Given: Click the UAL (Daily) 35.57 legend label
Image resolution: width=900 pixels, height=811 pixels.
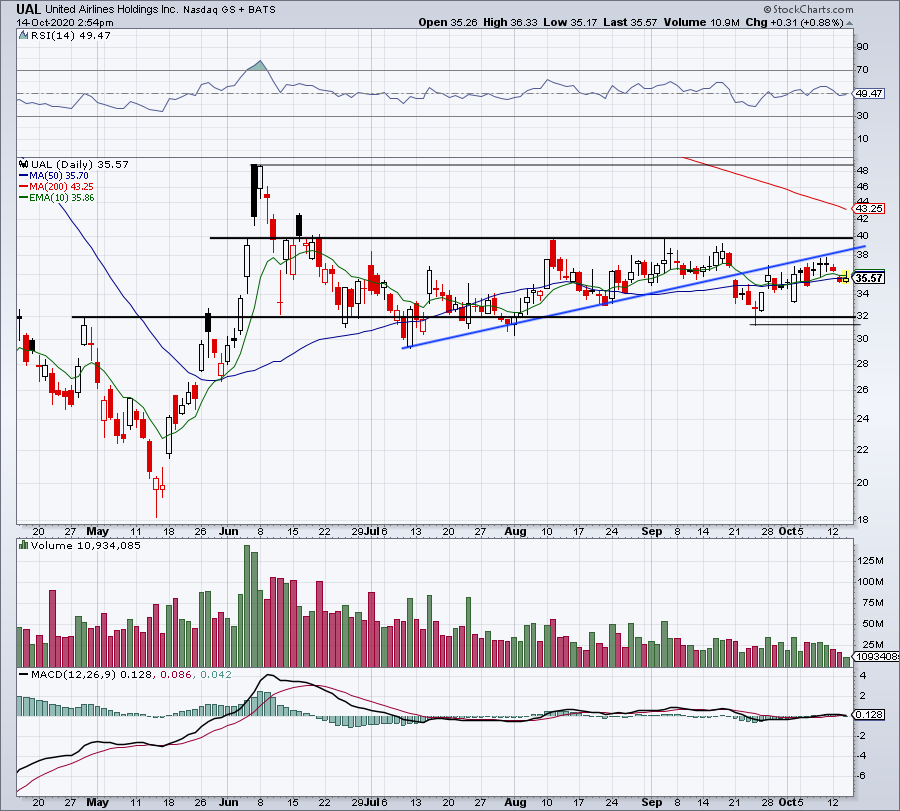Looking at the screenshot, I should [x=80, y=164].
